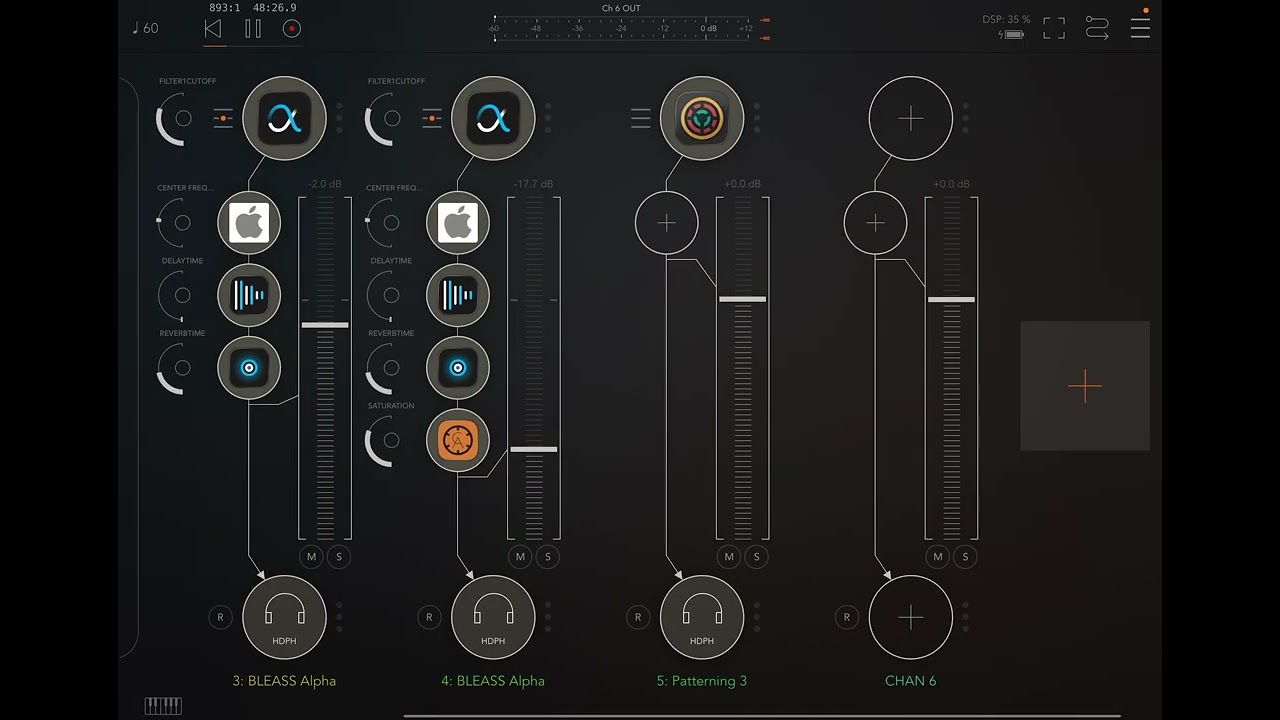The height and width of the screenshot is (720, 1280).
Task: Solo channel 4 BLEASS Alpha
Action: pos(548,557)
